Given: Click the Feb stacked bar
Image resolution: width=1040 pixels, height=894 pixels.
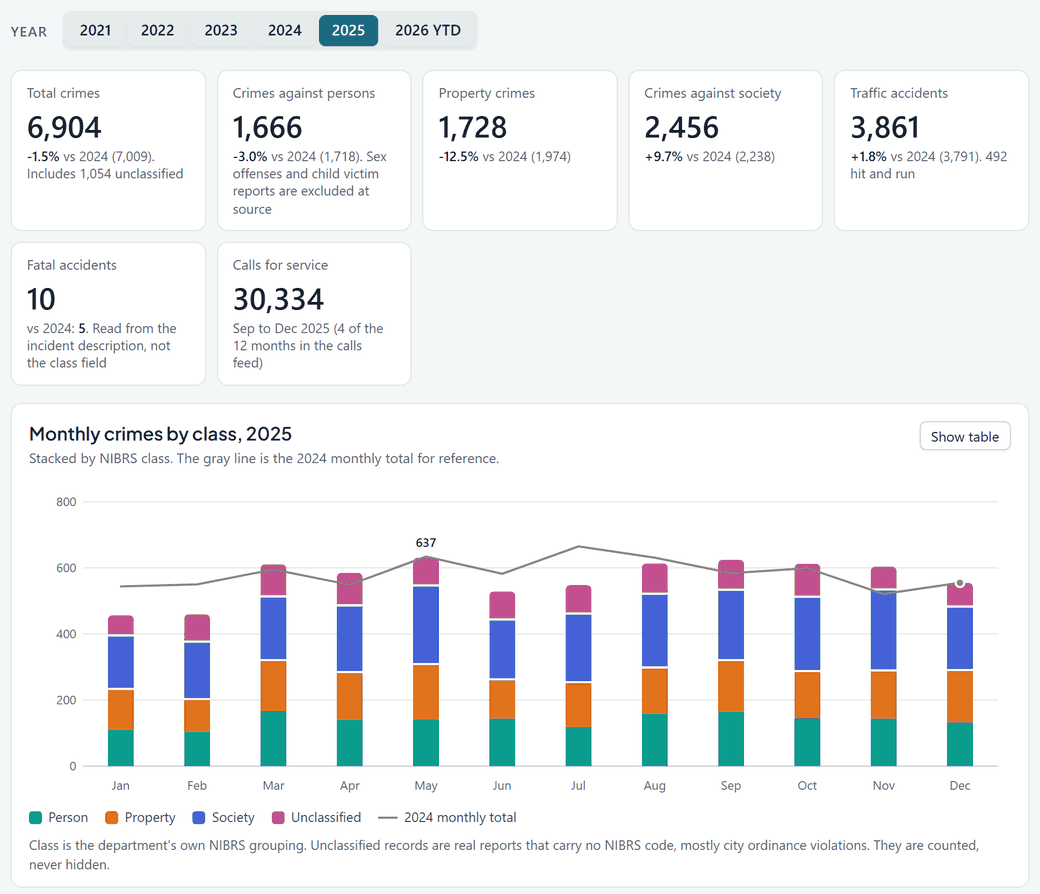Looking at the screenshot, I should 197,690.
